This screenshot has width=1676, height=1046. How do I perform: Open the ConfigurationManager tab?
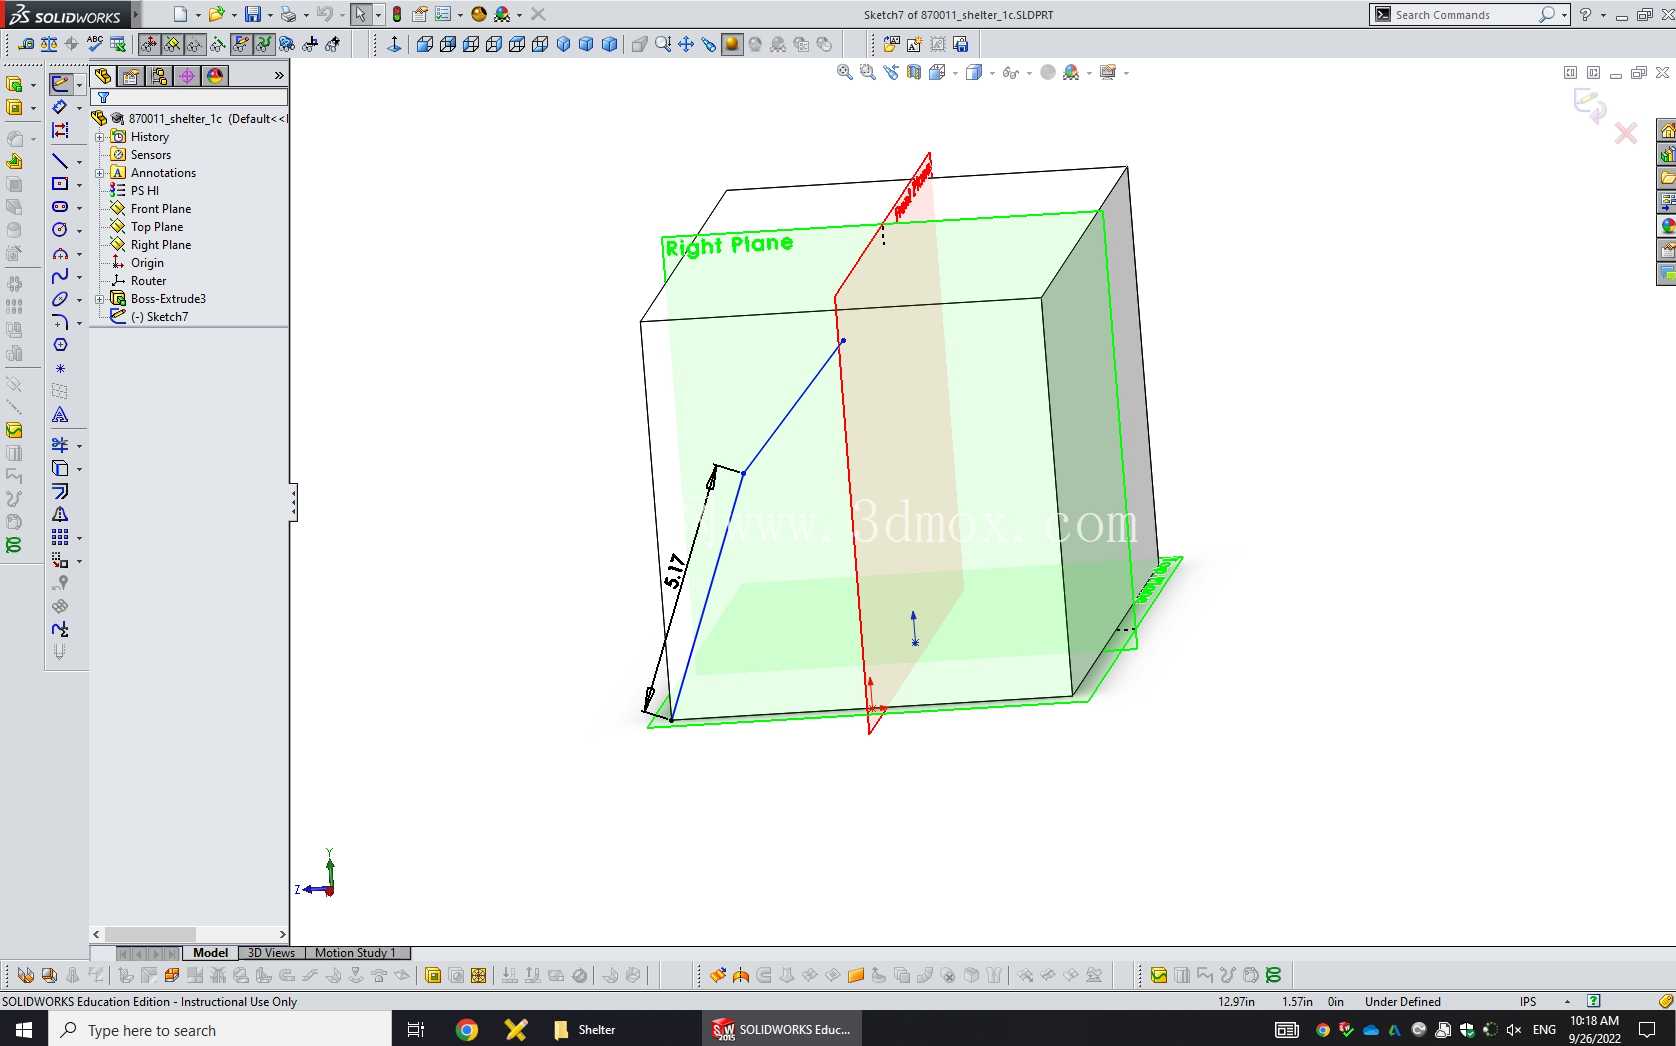coord(159,76)
